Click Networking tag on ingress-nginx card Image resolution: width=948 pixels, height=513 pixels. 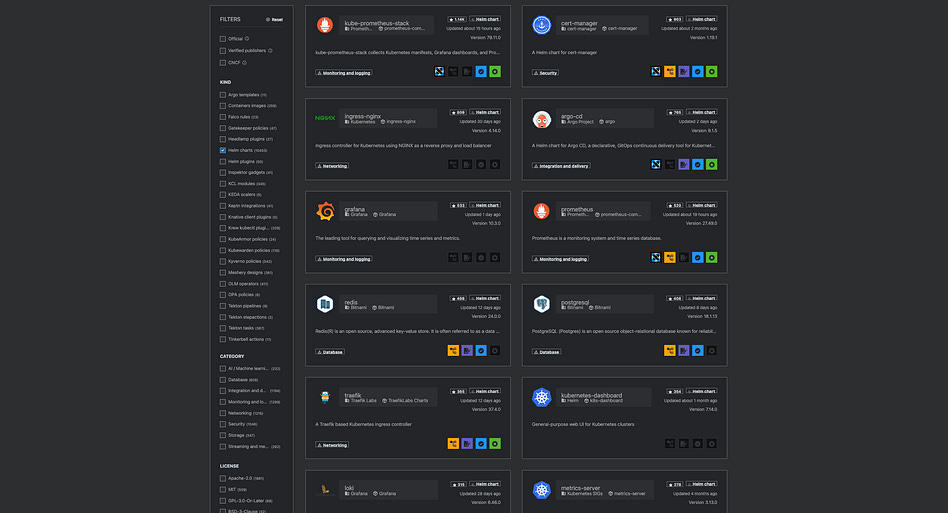(332, 166)
